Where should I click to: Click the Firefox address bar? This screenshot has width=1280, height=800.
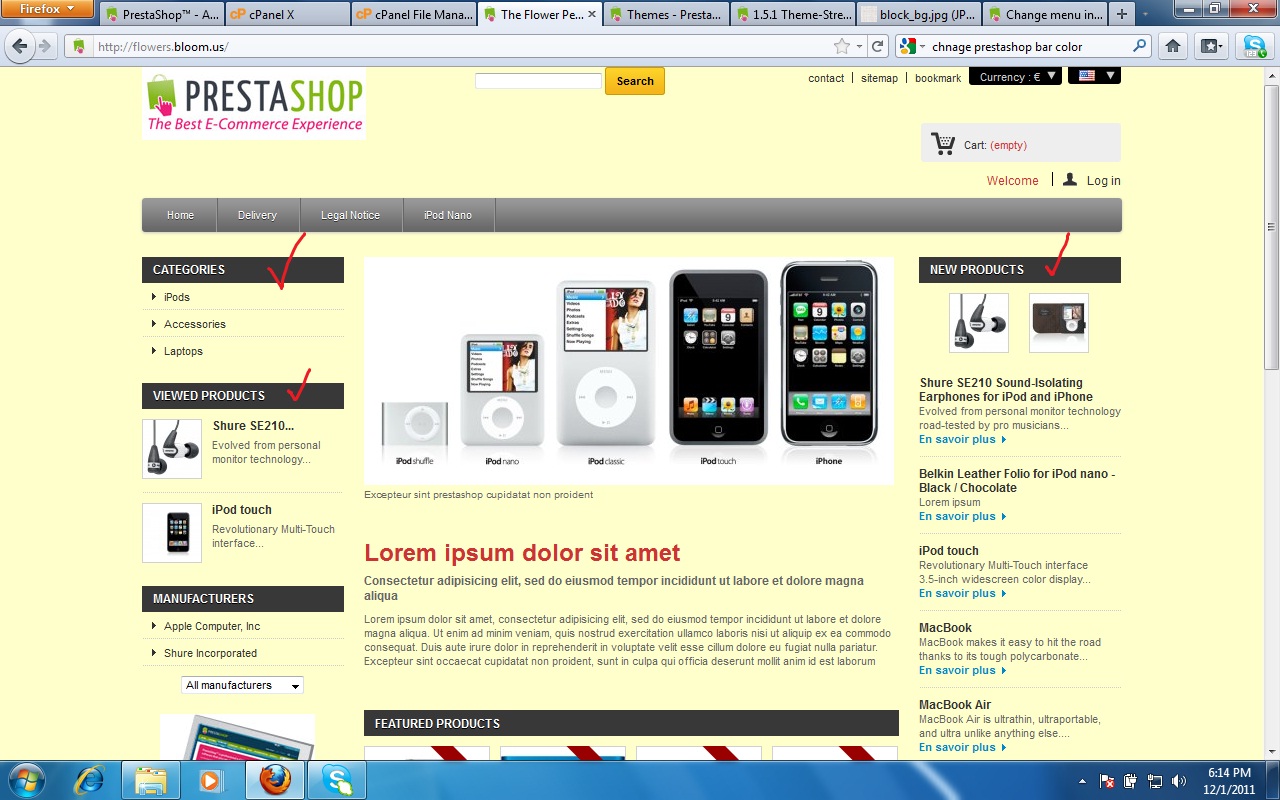click(x=450, y=47)
